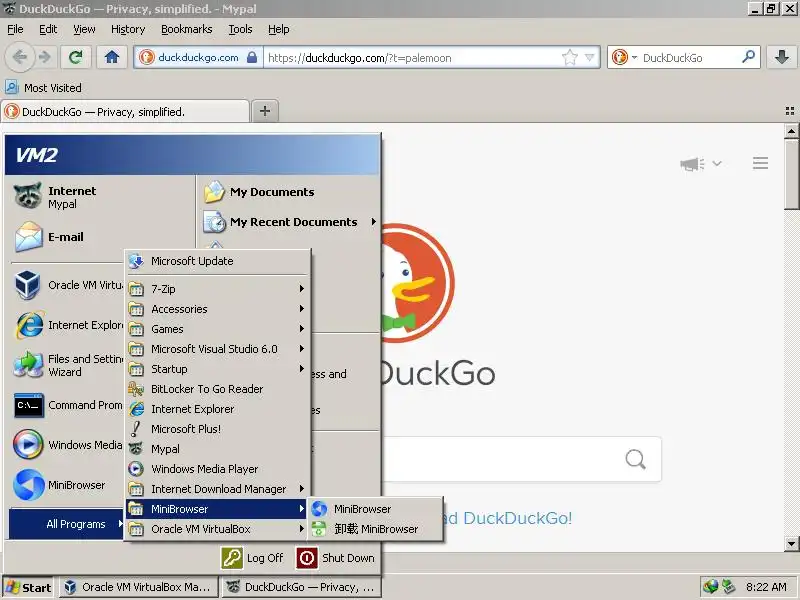Click the DuckDuckGo taskbar button

302,587
